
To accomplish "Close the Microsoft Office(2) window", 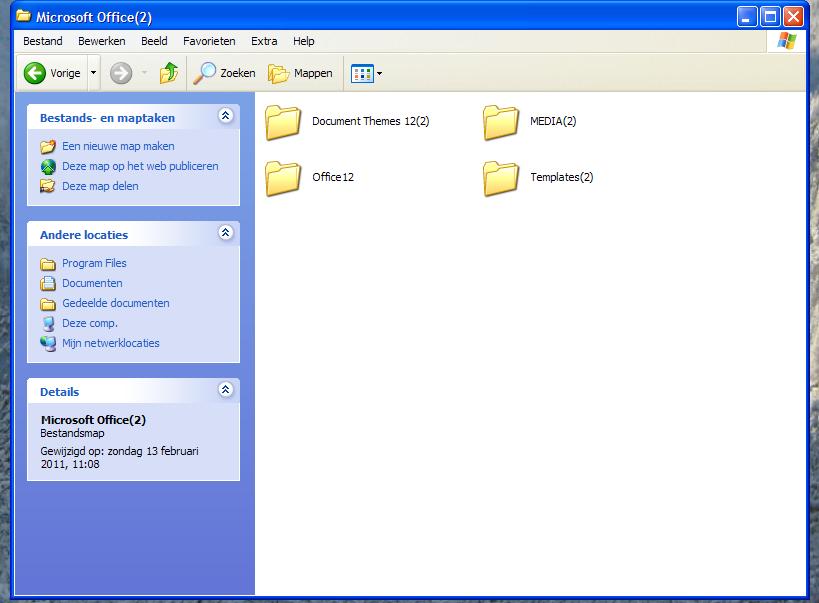I will click(793, 17).
